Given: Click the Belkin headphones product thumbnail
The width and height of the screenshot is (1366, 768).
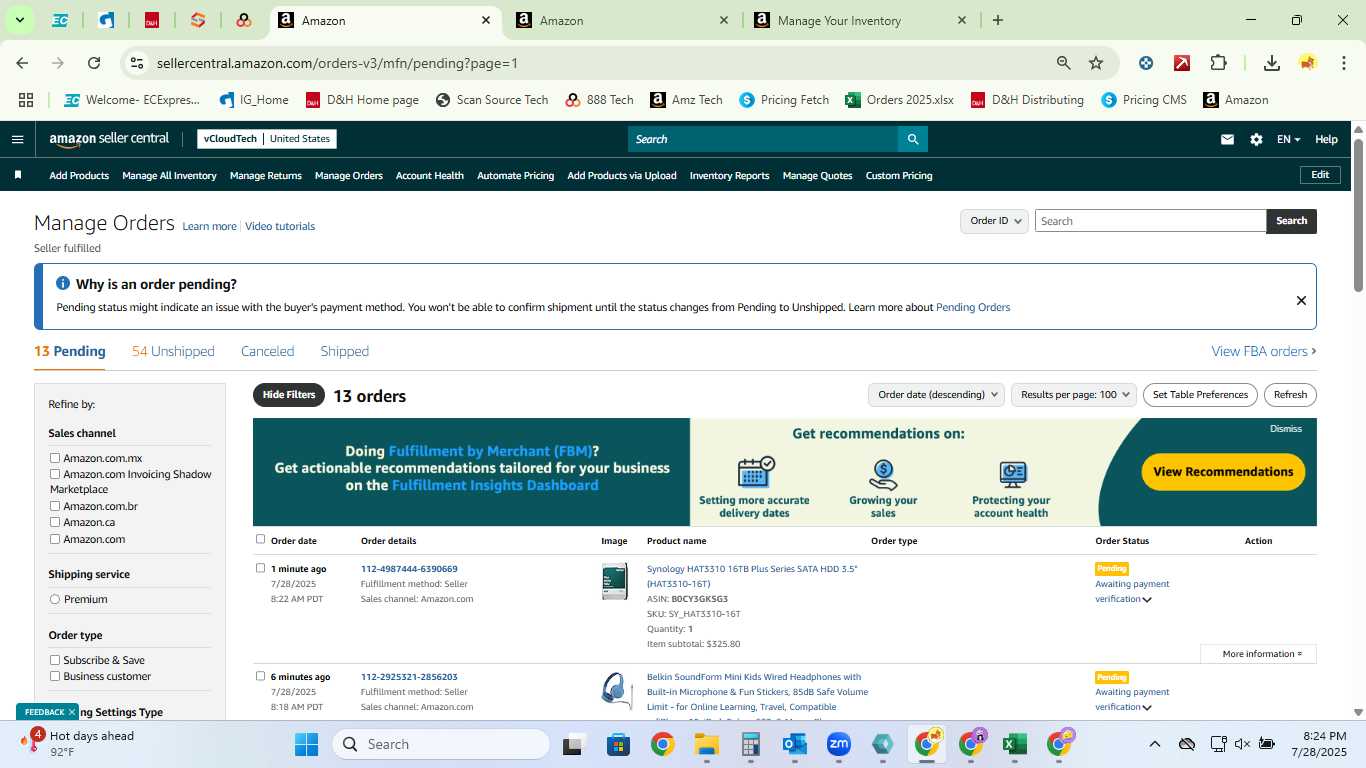Looking at the screenshot, I should pos(616,690).
